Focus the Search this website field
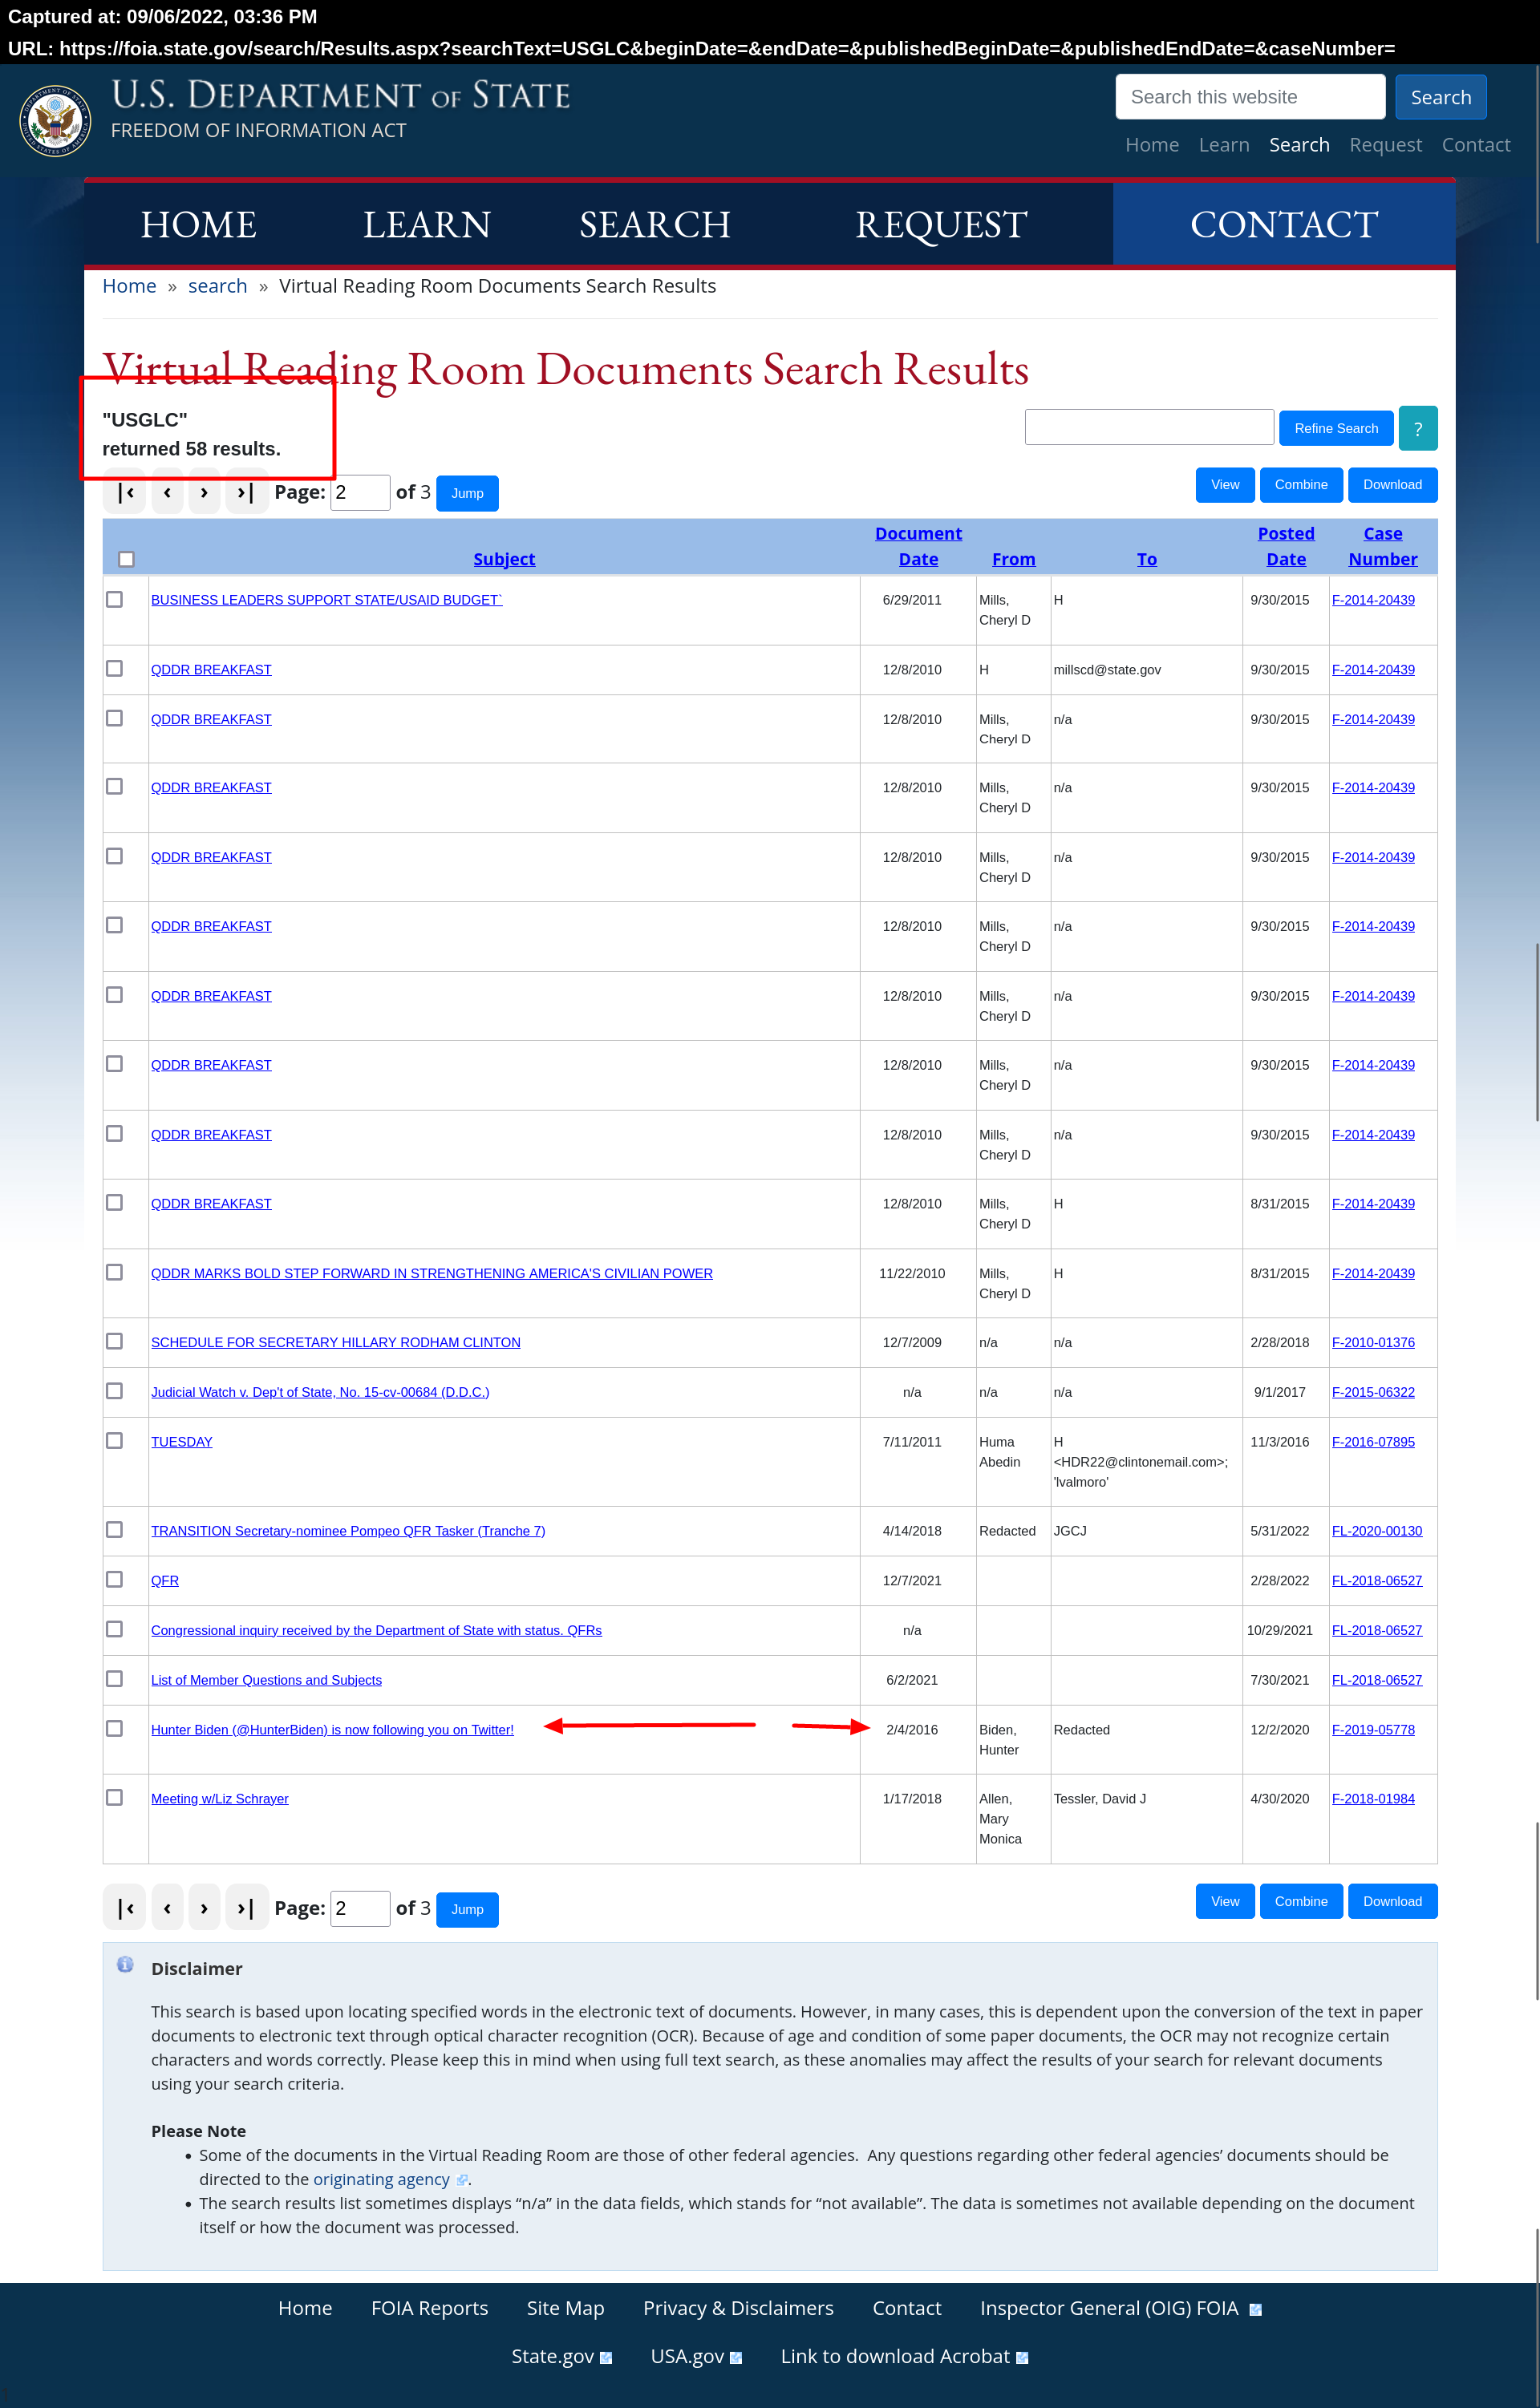1540x2408 pixels. coord(1250,97)
